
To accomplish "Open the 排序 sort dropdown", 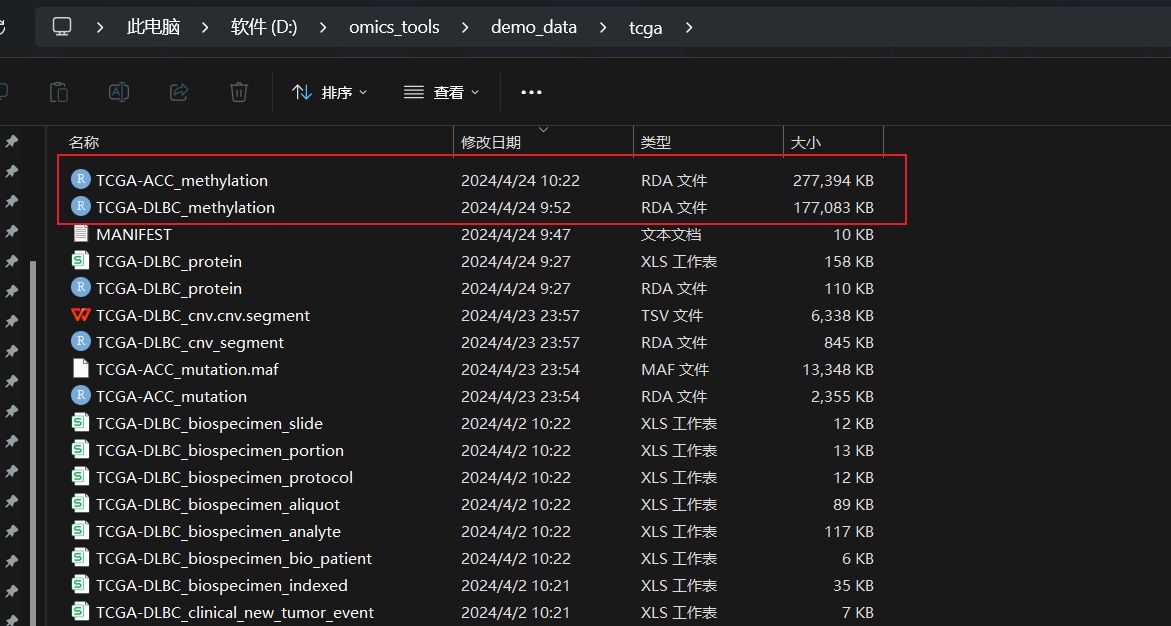I will pyautogui.click(x=330, y=92).
